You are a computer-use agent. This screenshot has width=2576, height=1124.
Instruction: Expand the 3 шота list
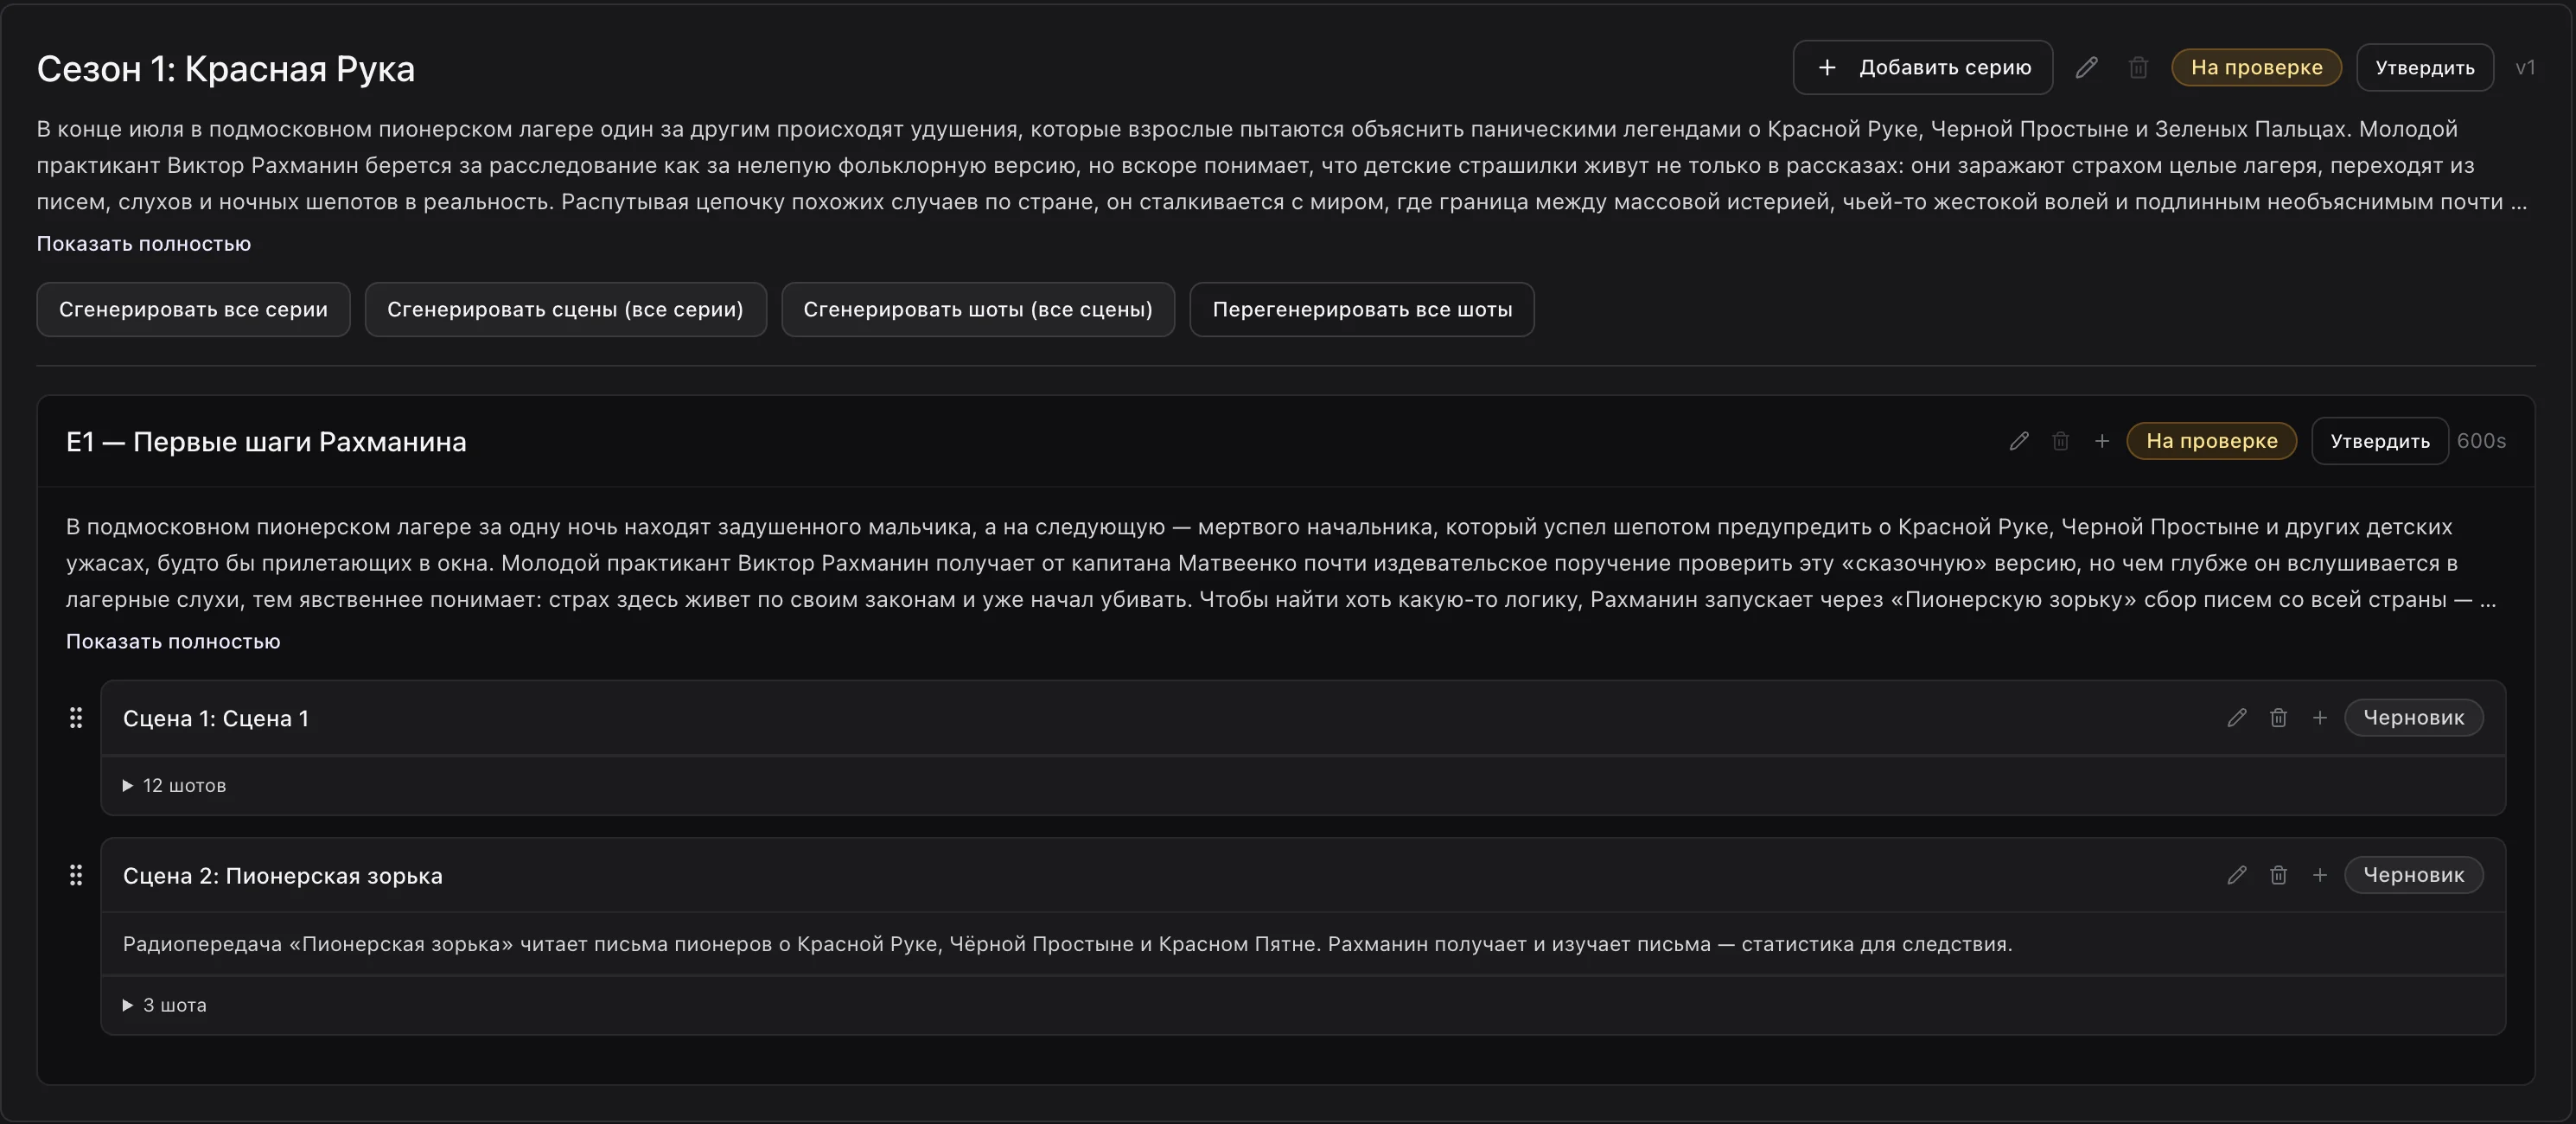pos(164,1005)
